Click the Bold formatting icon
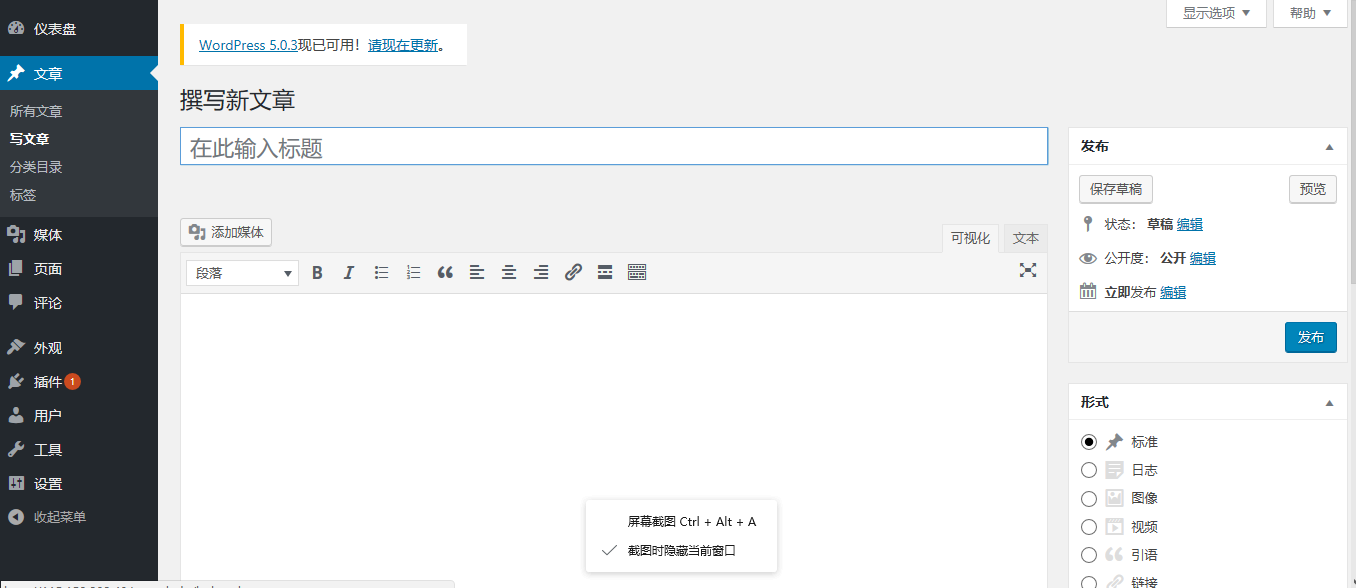Screen dimensions: 1356x588 coord(317,272)
